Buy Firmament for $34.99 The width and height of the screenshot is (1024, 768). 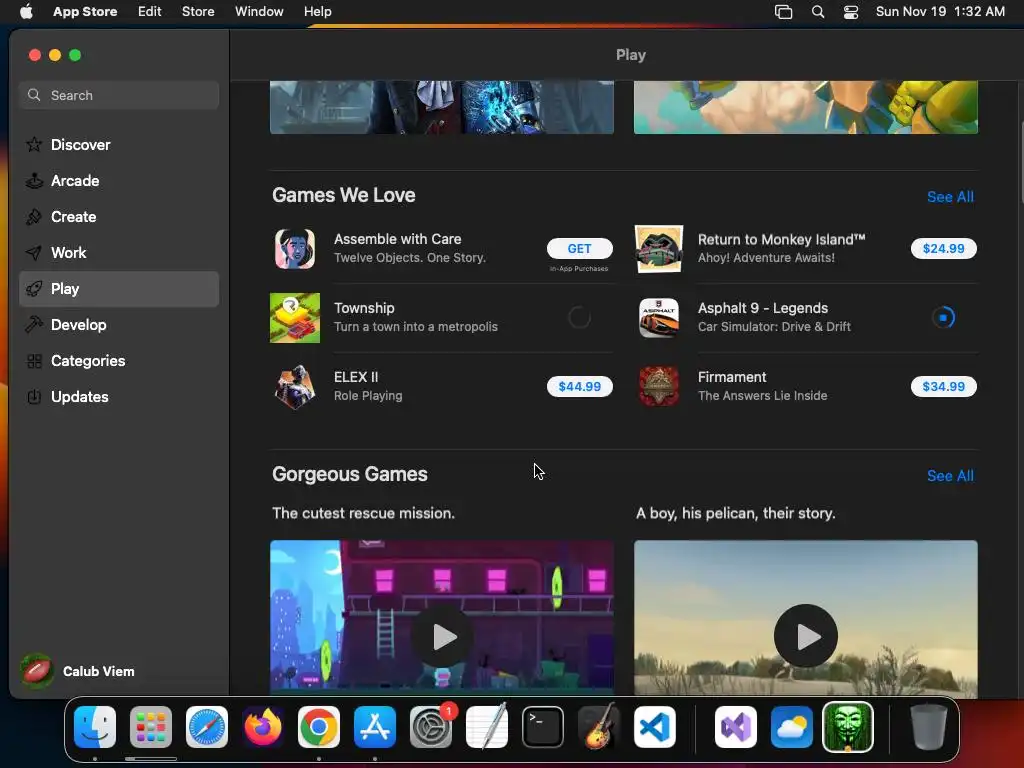(943, 387)
